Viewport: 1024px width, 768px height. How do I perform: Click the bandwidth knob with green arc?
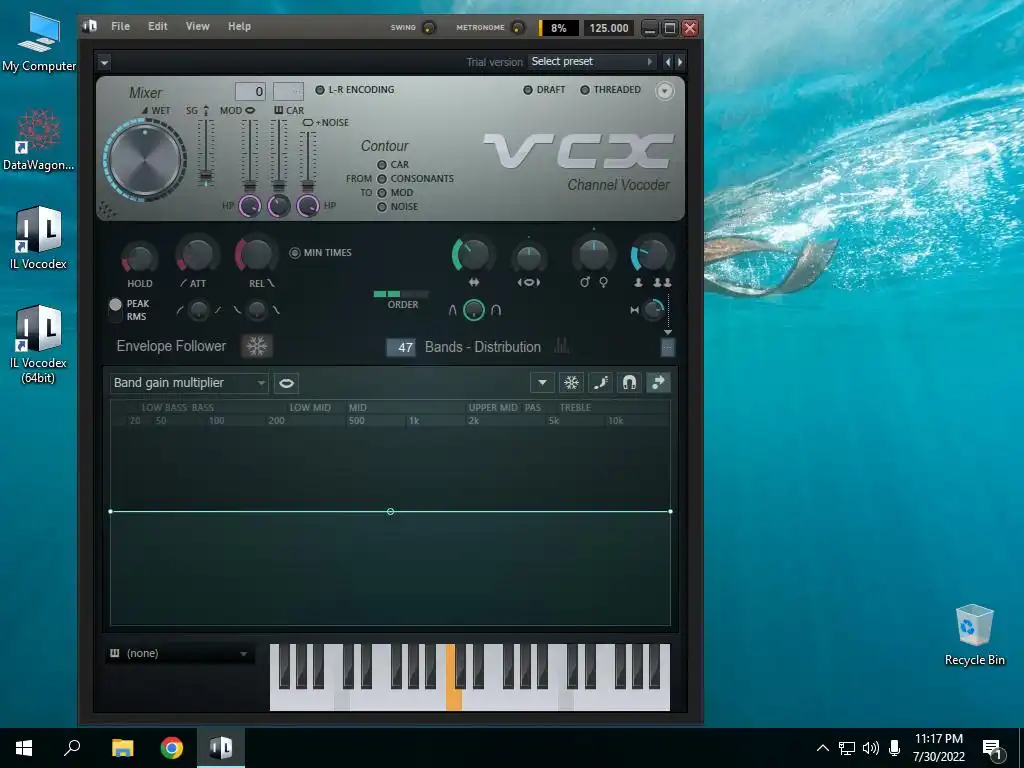pyautogui.click(x=473, y=255)
